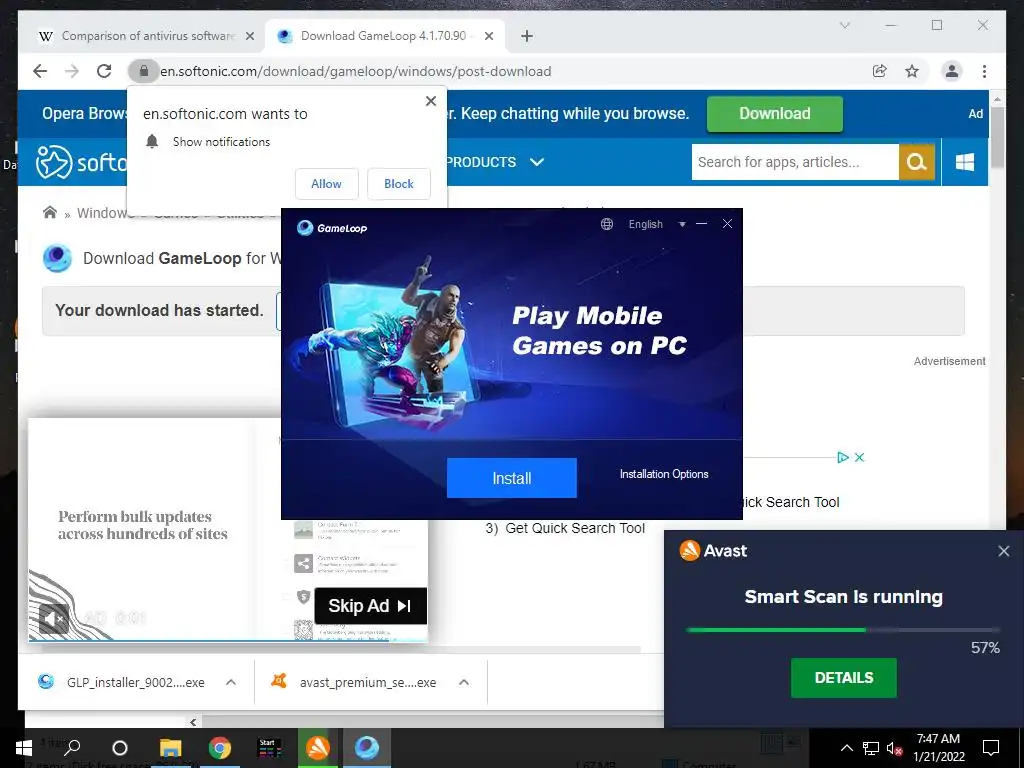Screen dimensions: 1024x768
Task: Click the AdChoices triangle icon
Action: click(843, 457)
